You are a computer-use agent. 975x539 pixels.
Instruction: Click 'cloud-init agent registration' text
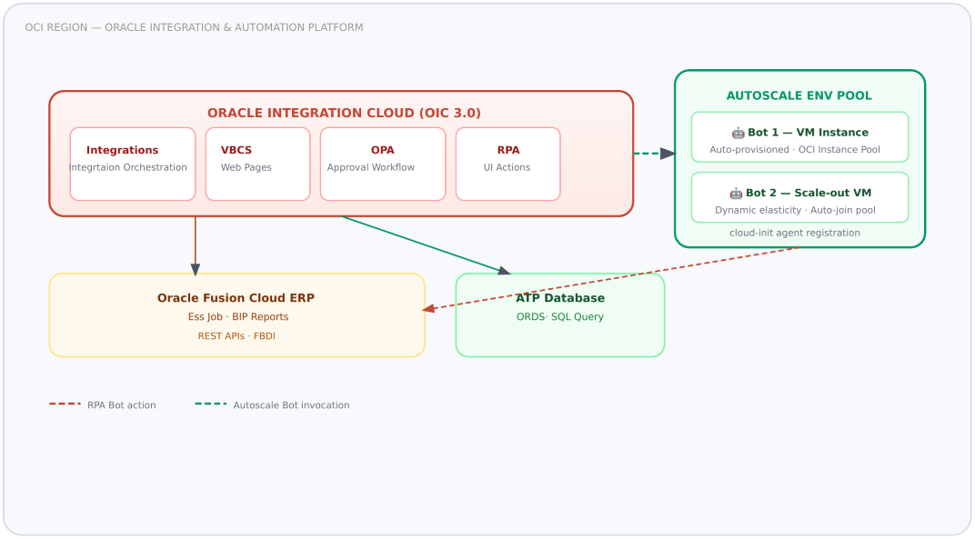point(795,233)
